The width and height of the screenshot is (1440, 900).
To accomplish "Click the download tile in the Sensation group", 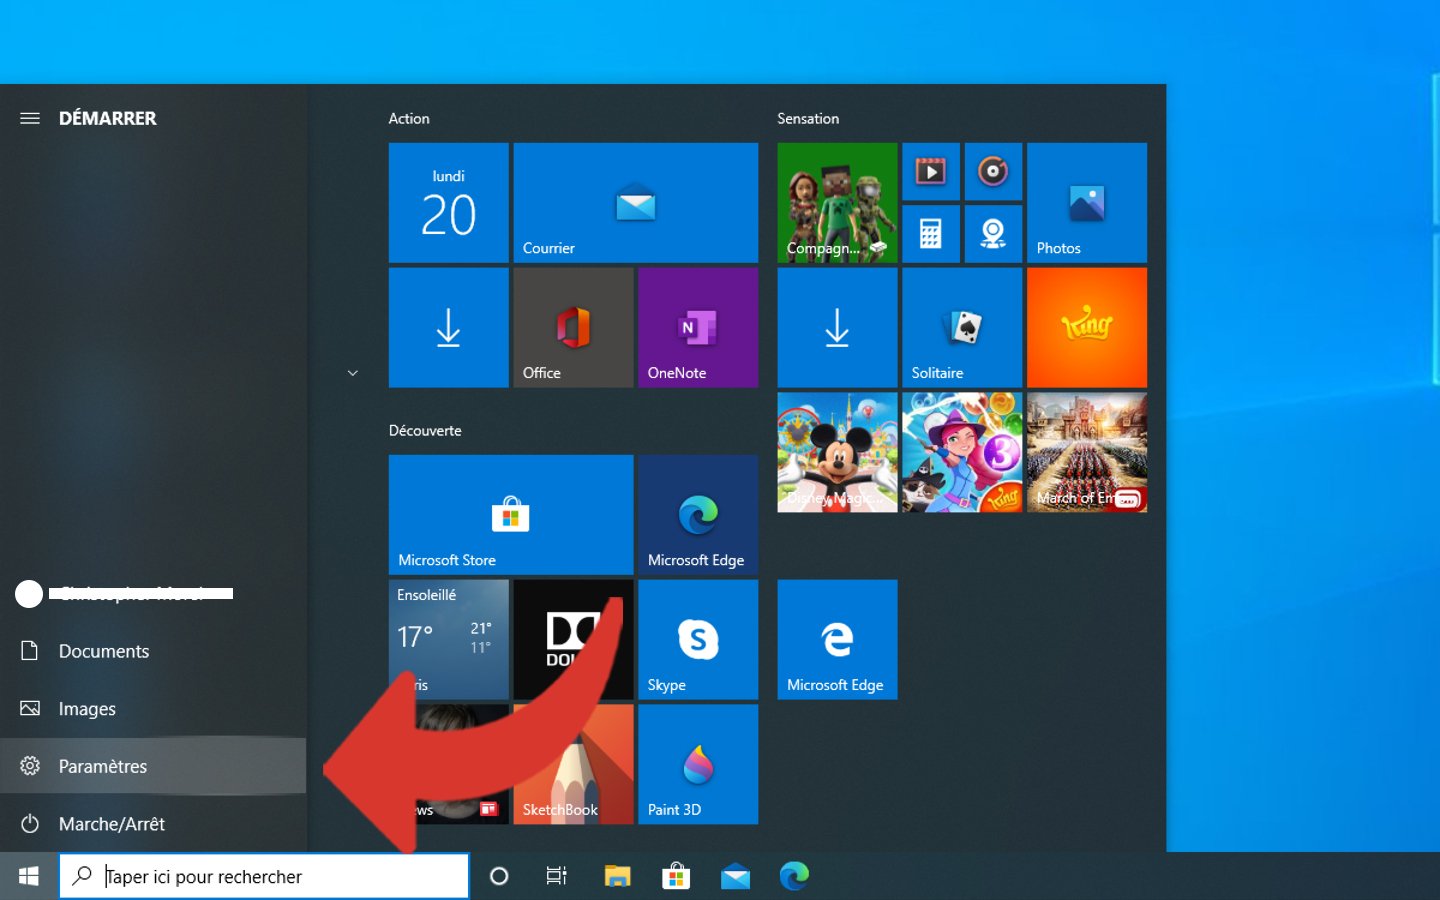I will pyautogui.click(x=837, y=327).
